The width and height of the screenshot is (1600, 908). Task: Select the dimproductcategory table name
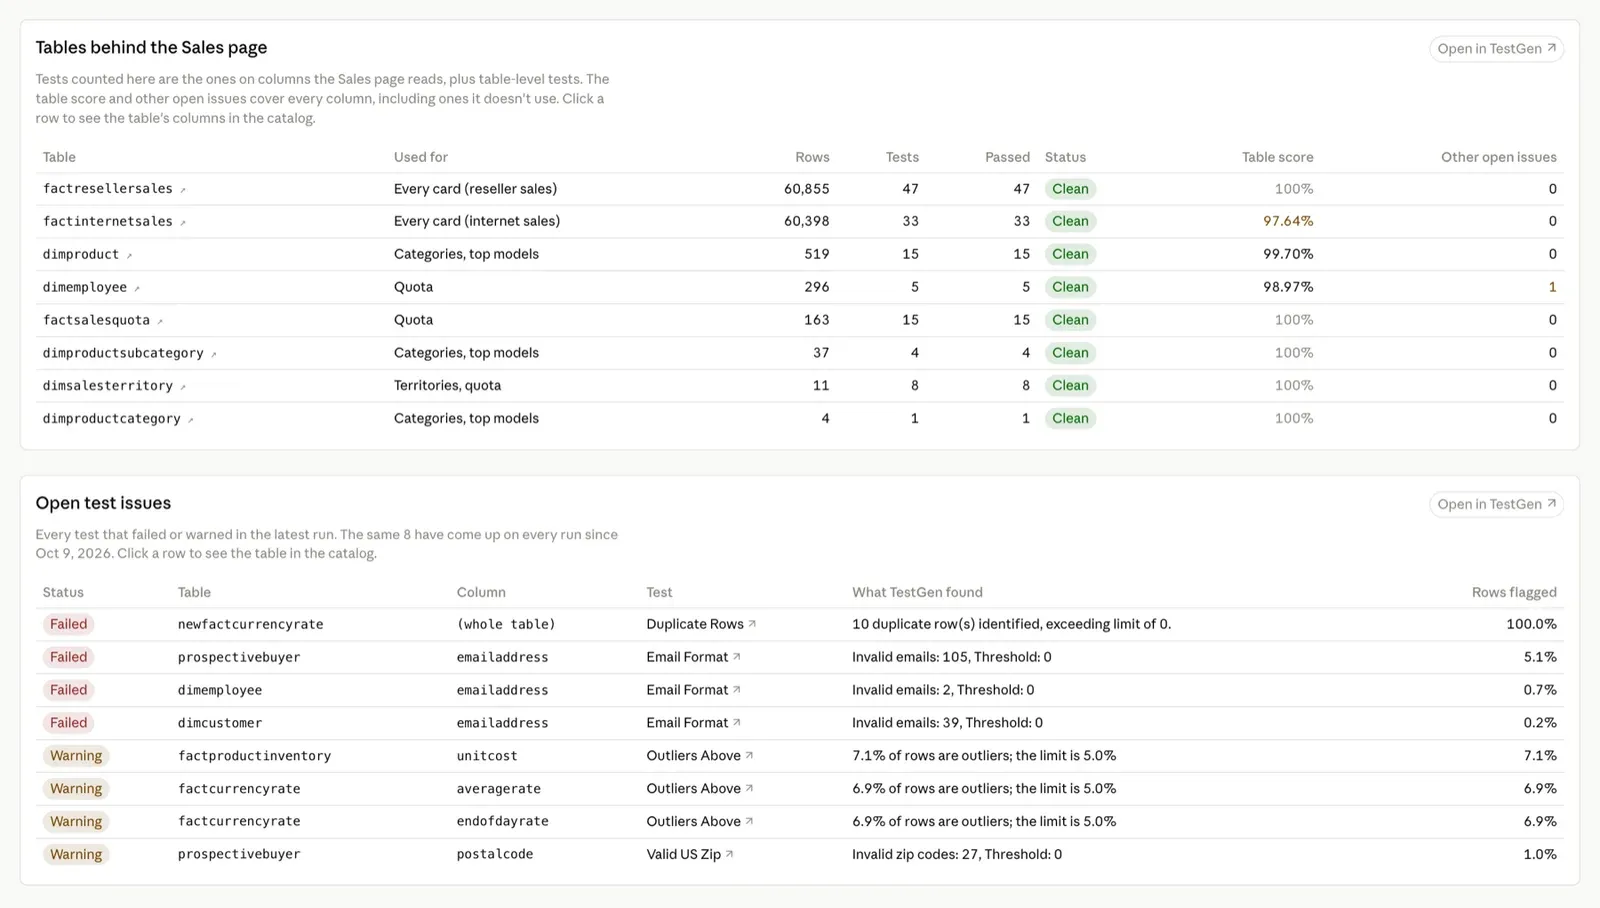(x=112, y=418)
